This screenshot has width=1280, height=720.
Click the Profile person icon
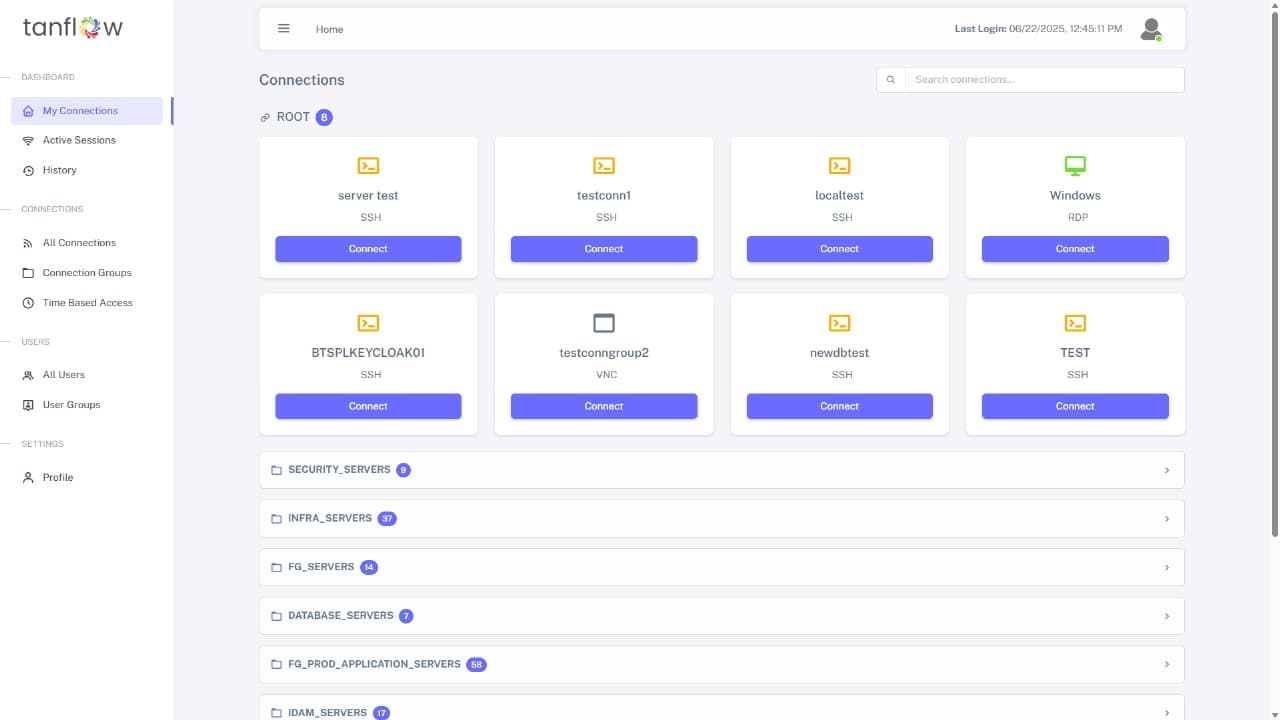(x=28, y=478)
